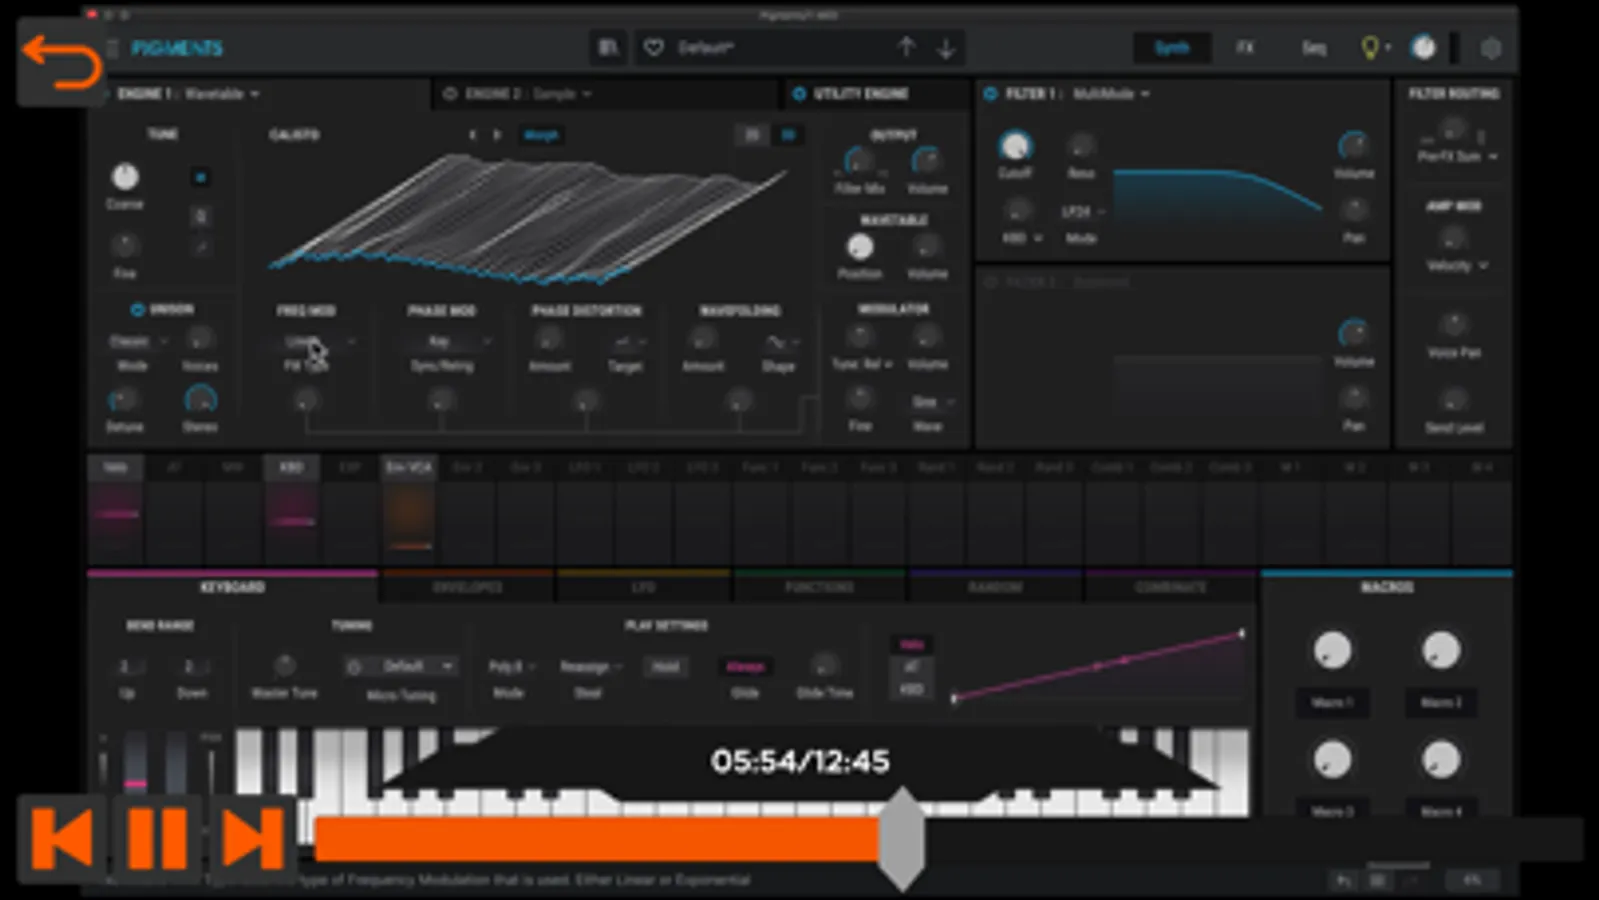Click the Master Tune knob
Viewport: 1599px width, 900px height.
tap(284, 665)
